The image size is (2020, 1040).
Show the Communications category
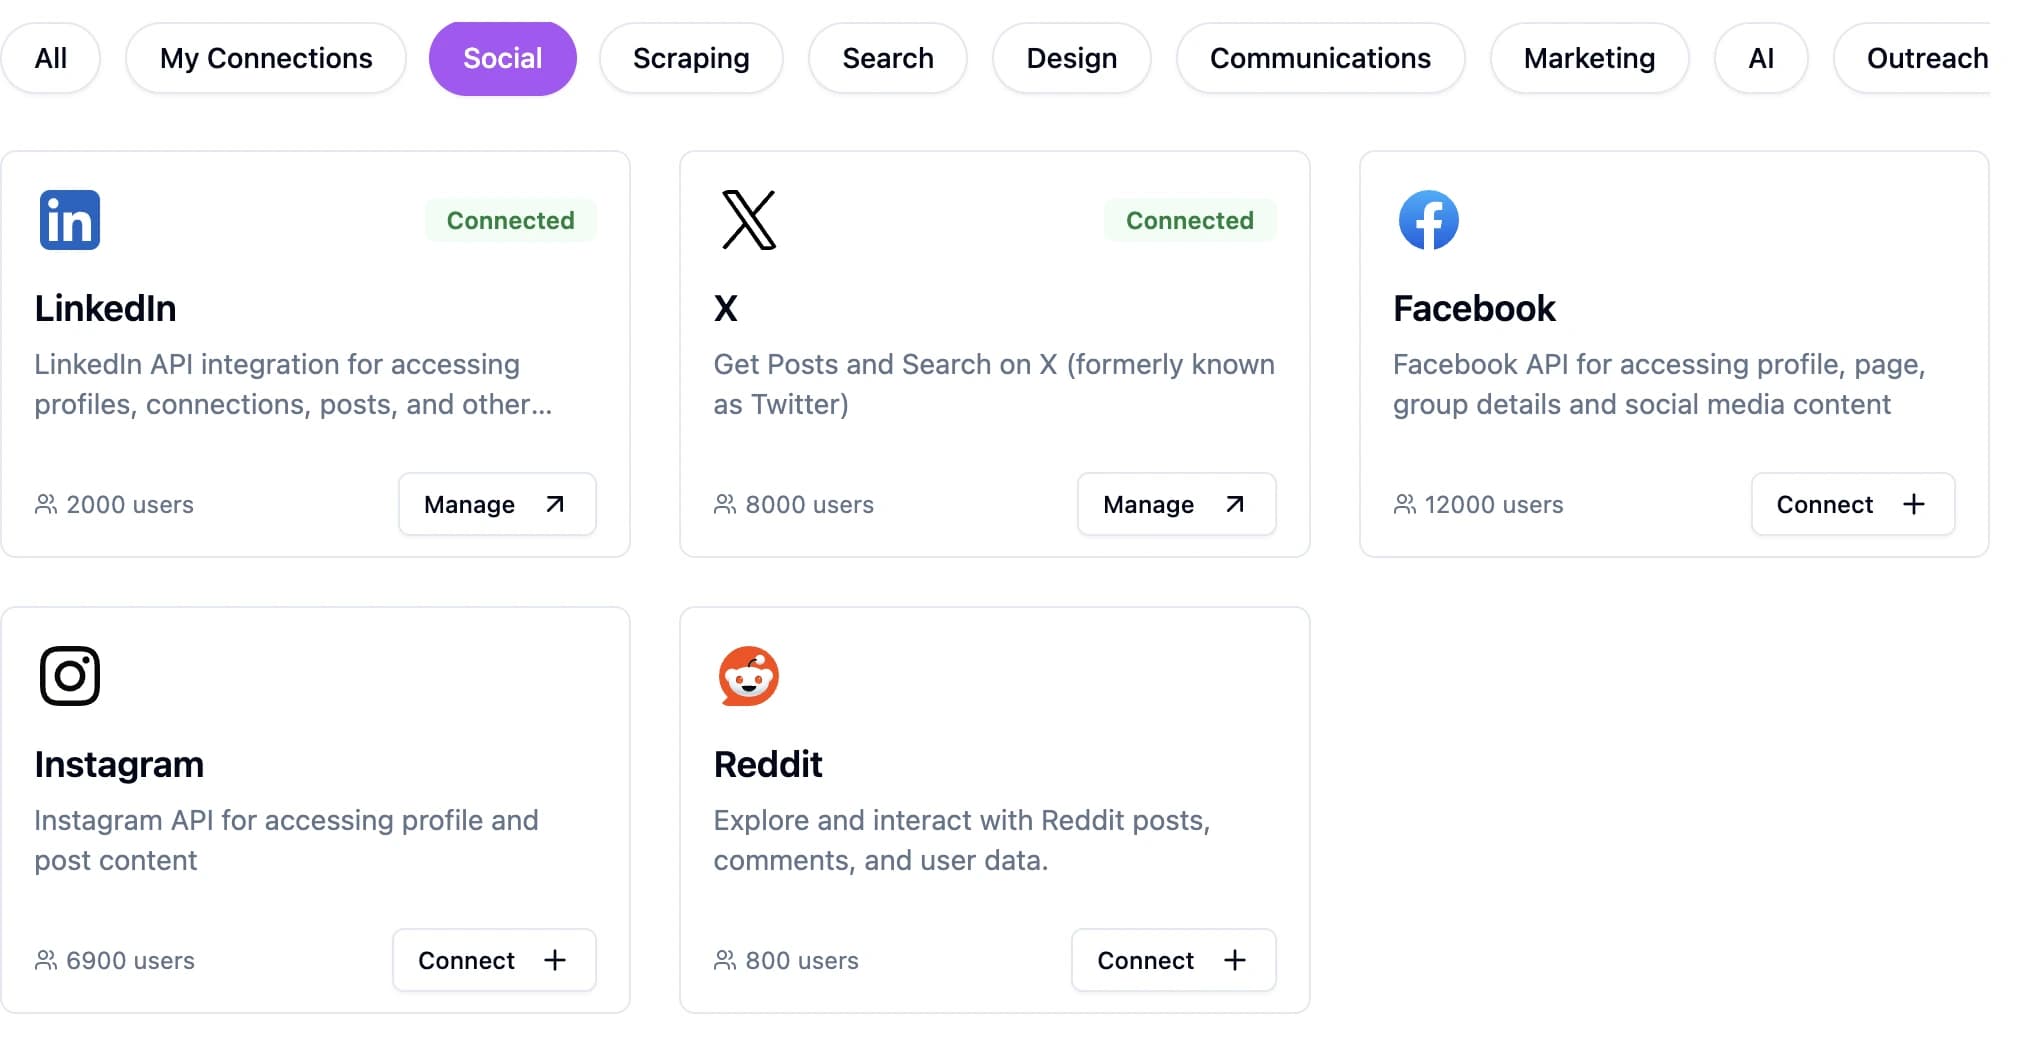[x=1320, y=58]
